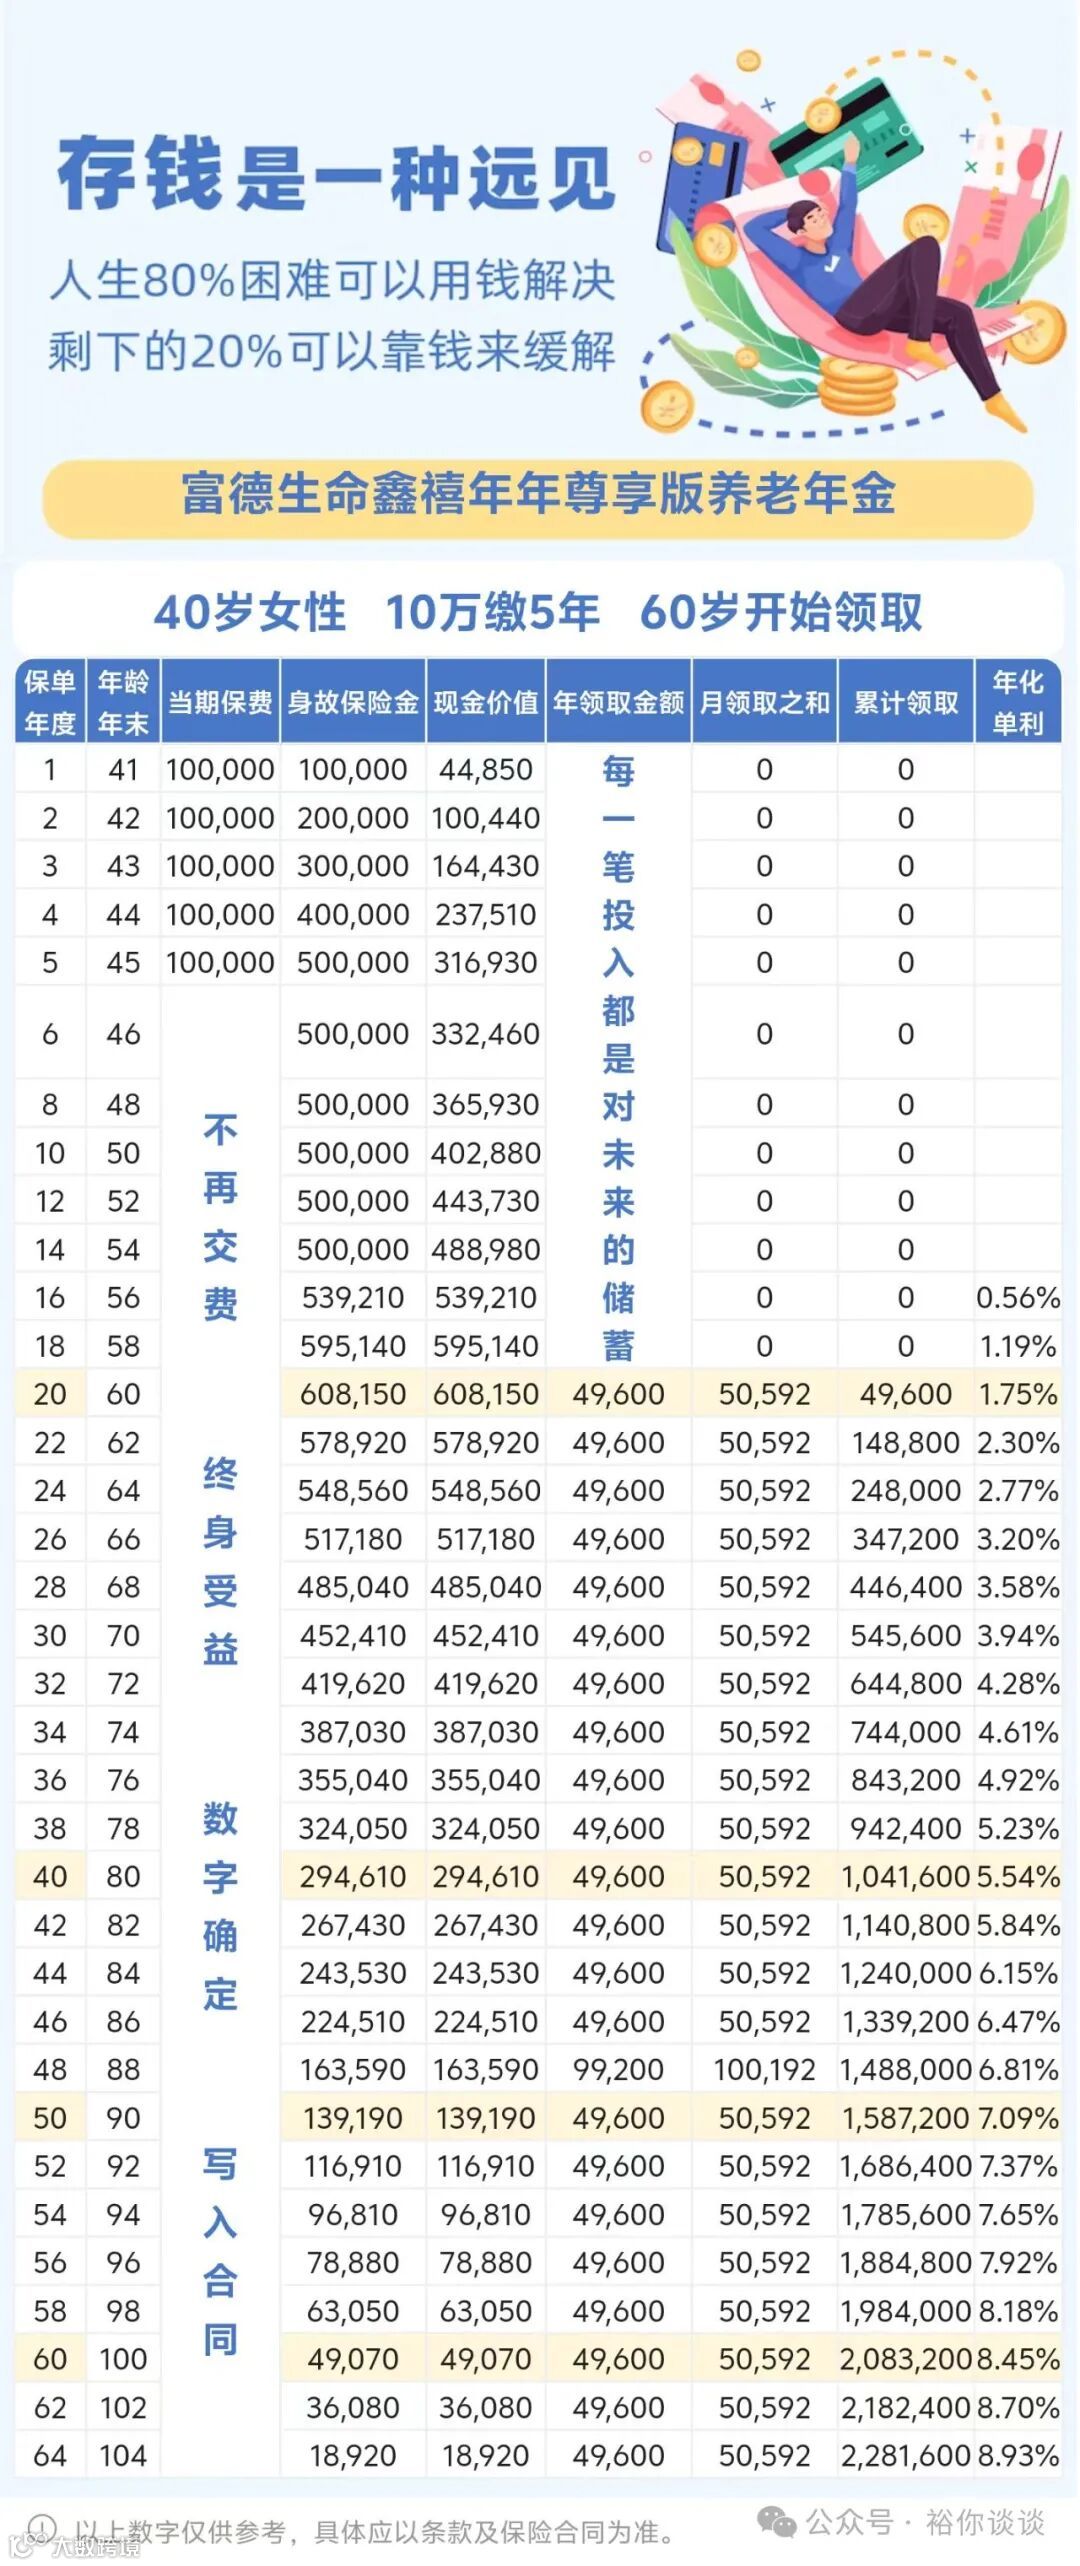1080x2566 pixels.
Task: Click cumulative amount 942,400 at age 78
Action: (906, 1828)
